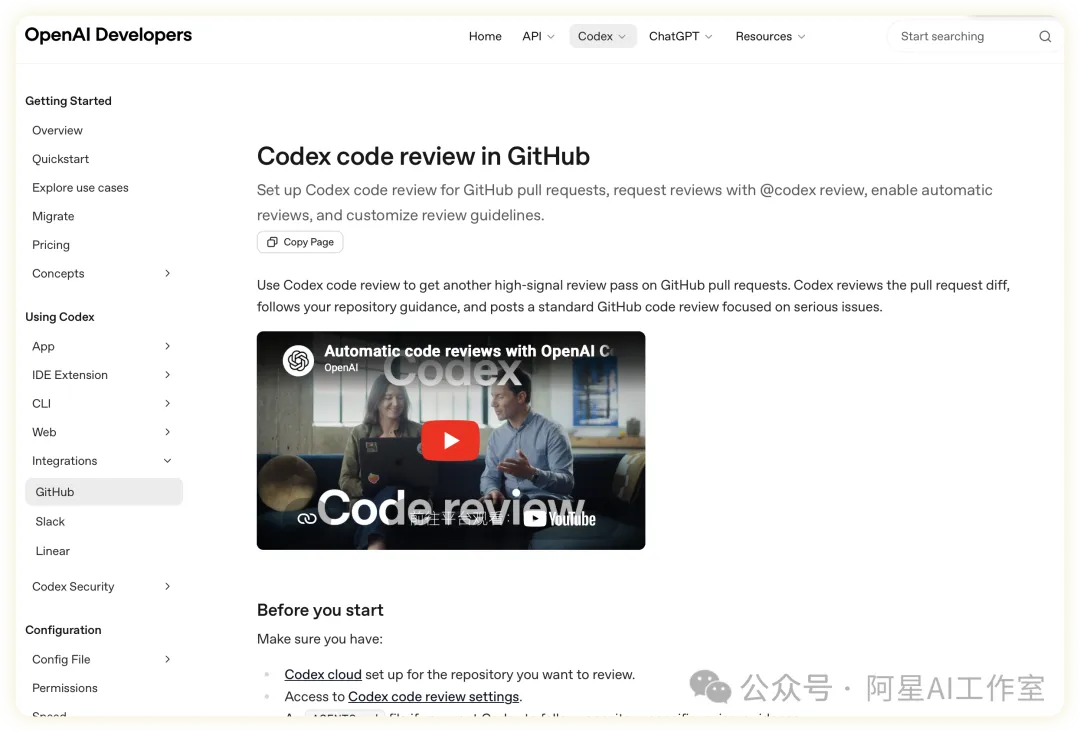Click the 'Before you start' heading

pos(320,610)
